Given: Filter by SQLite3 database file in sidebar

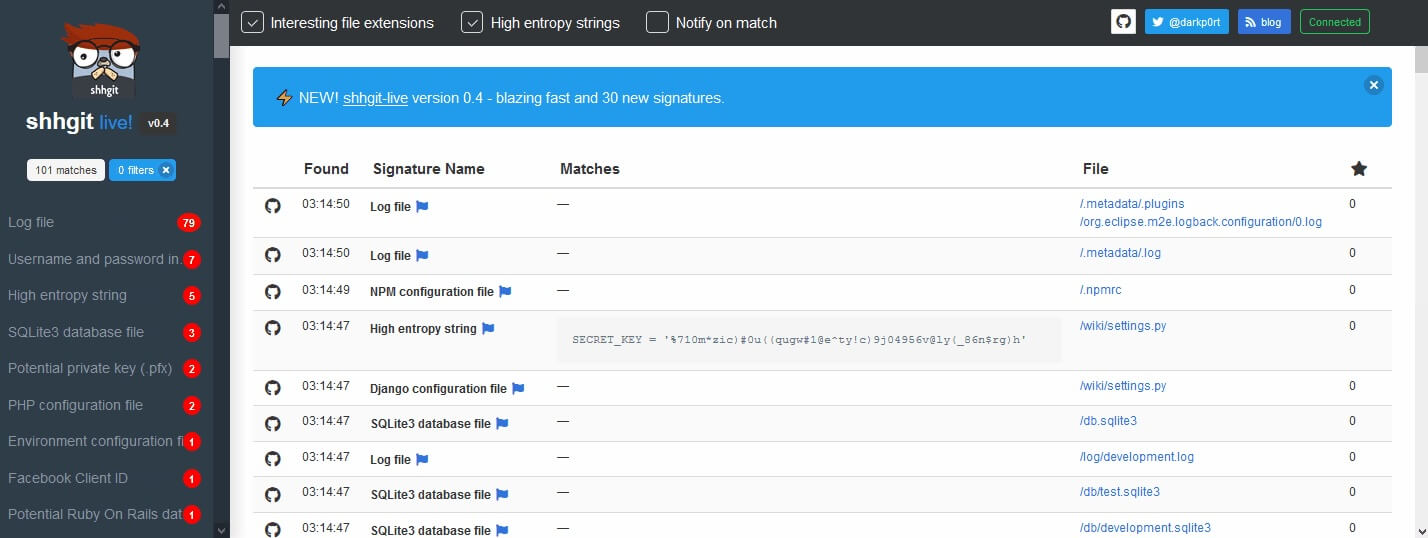Looking at the screenshot, I should [104, 332].
